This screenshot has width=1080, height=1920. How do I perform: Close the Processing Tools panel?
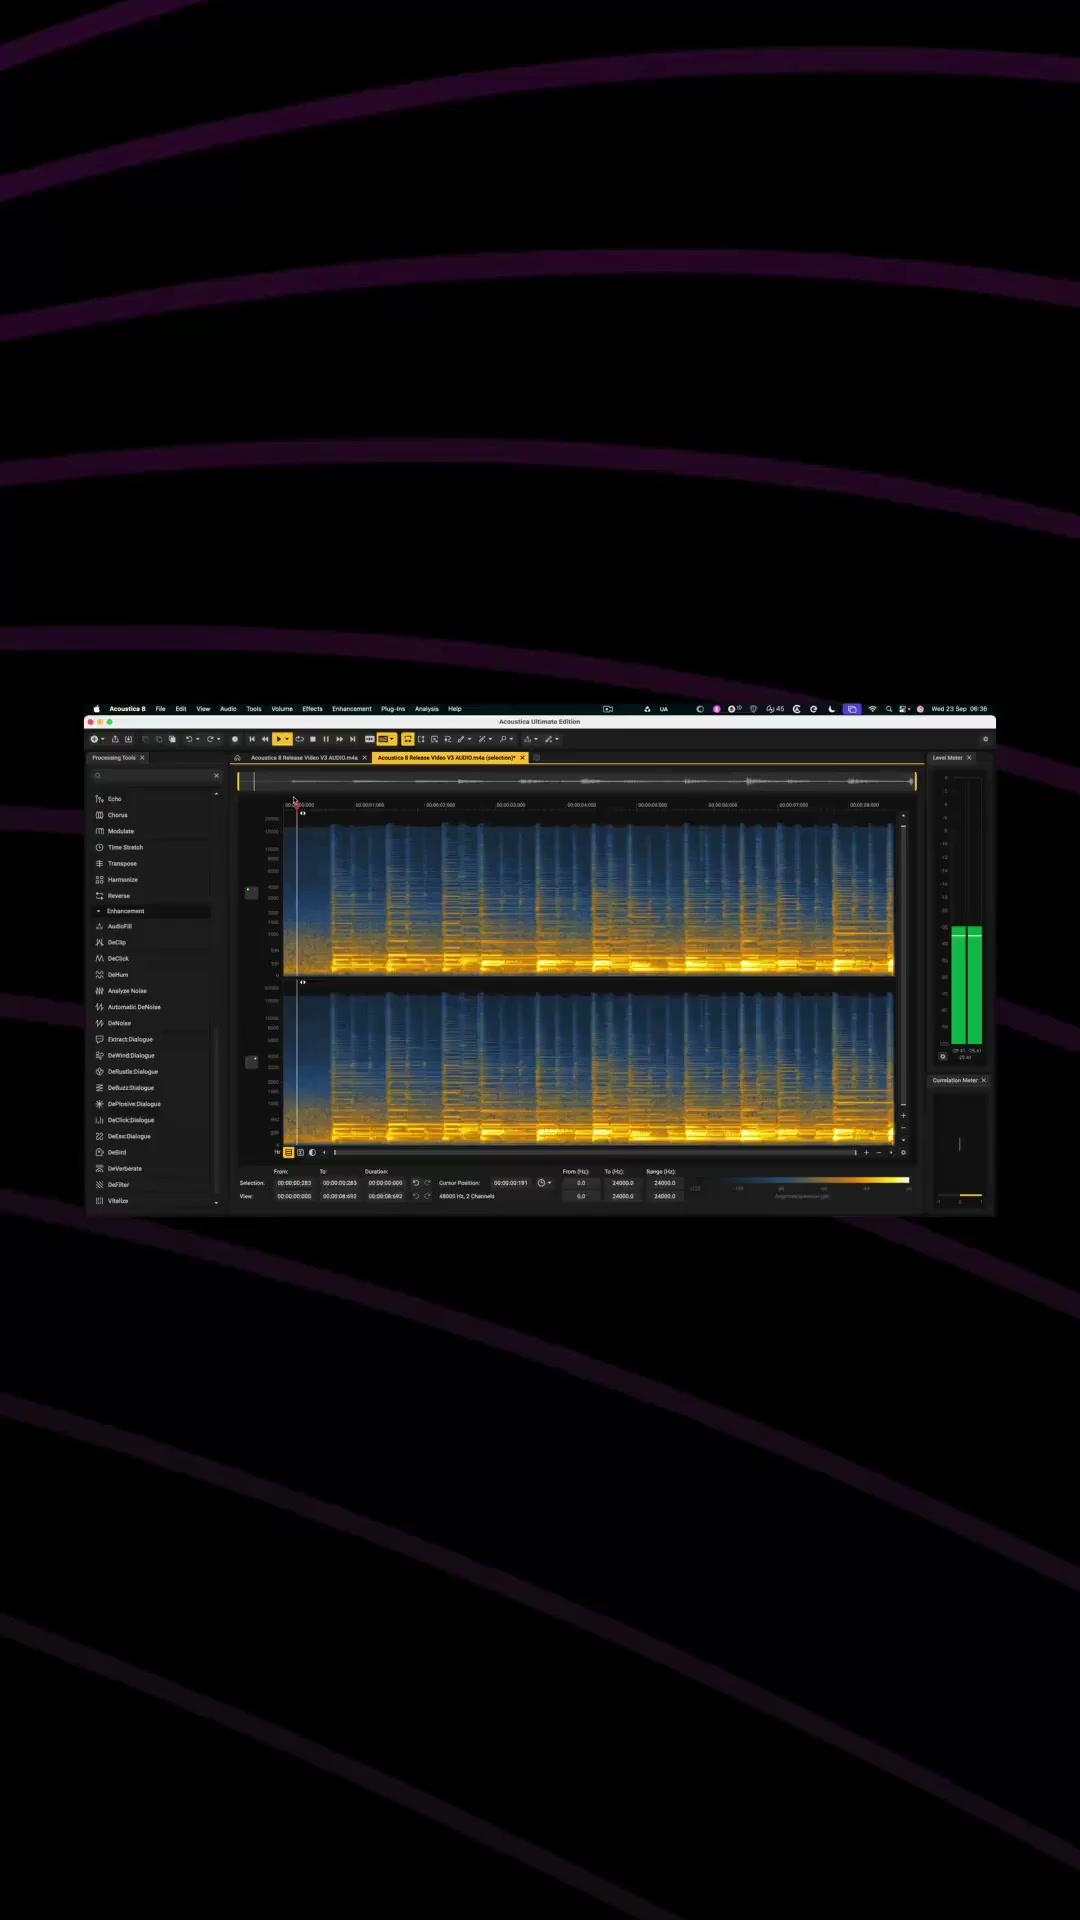click(142, 758)
